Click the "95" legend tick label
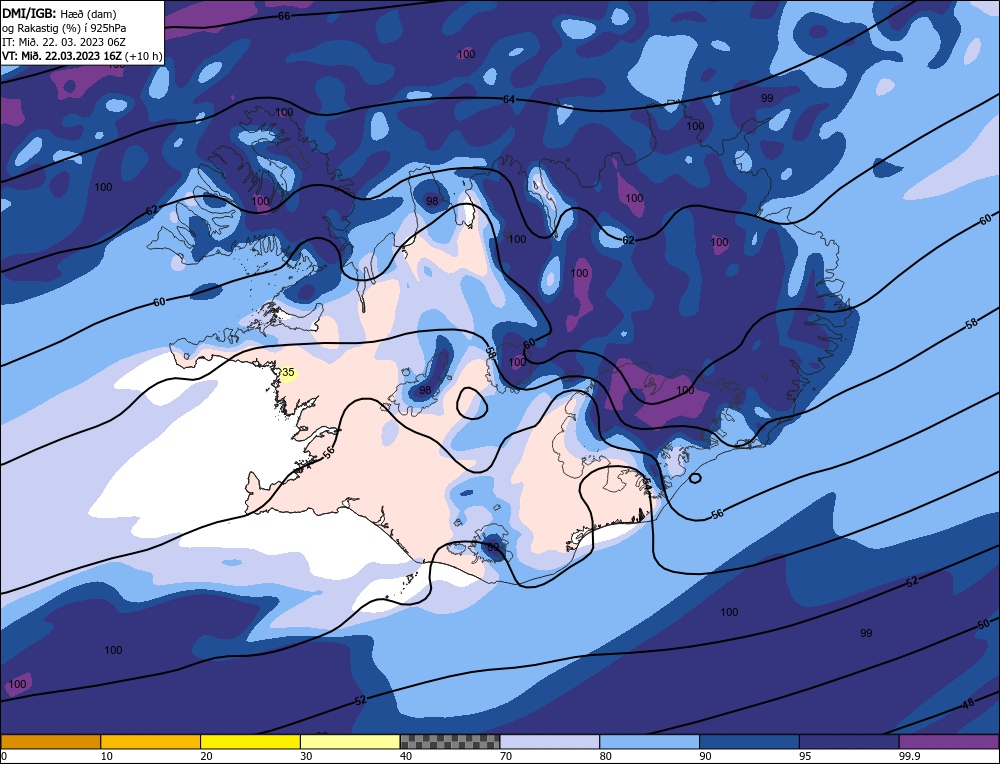This screenshot has width=1000, height=764. (x=805, y=756)
